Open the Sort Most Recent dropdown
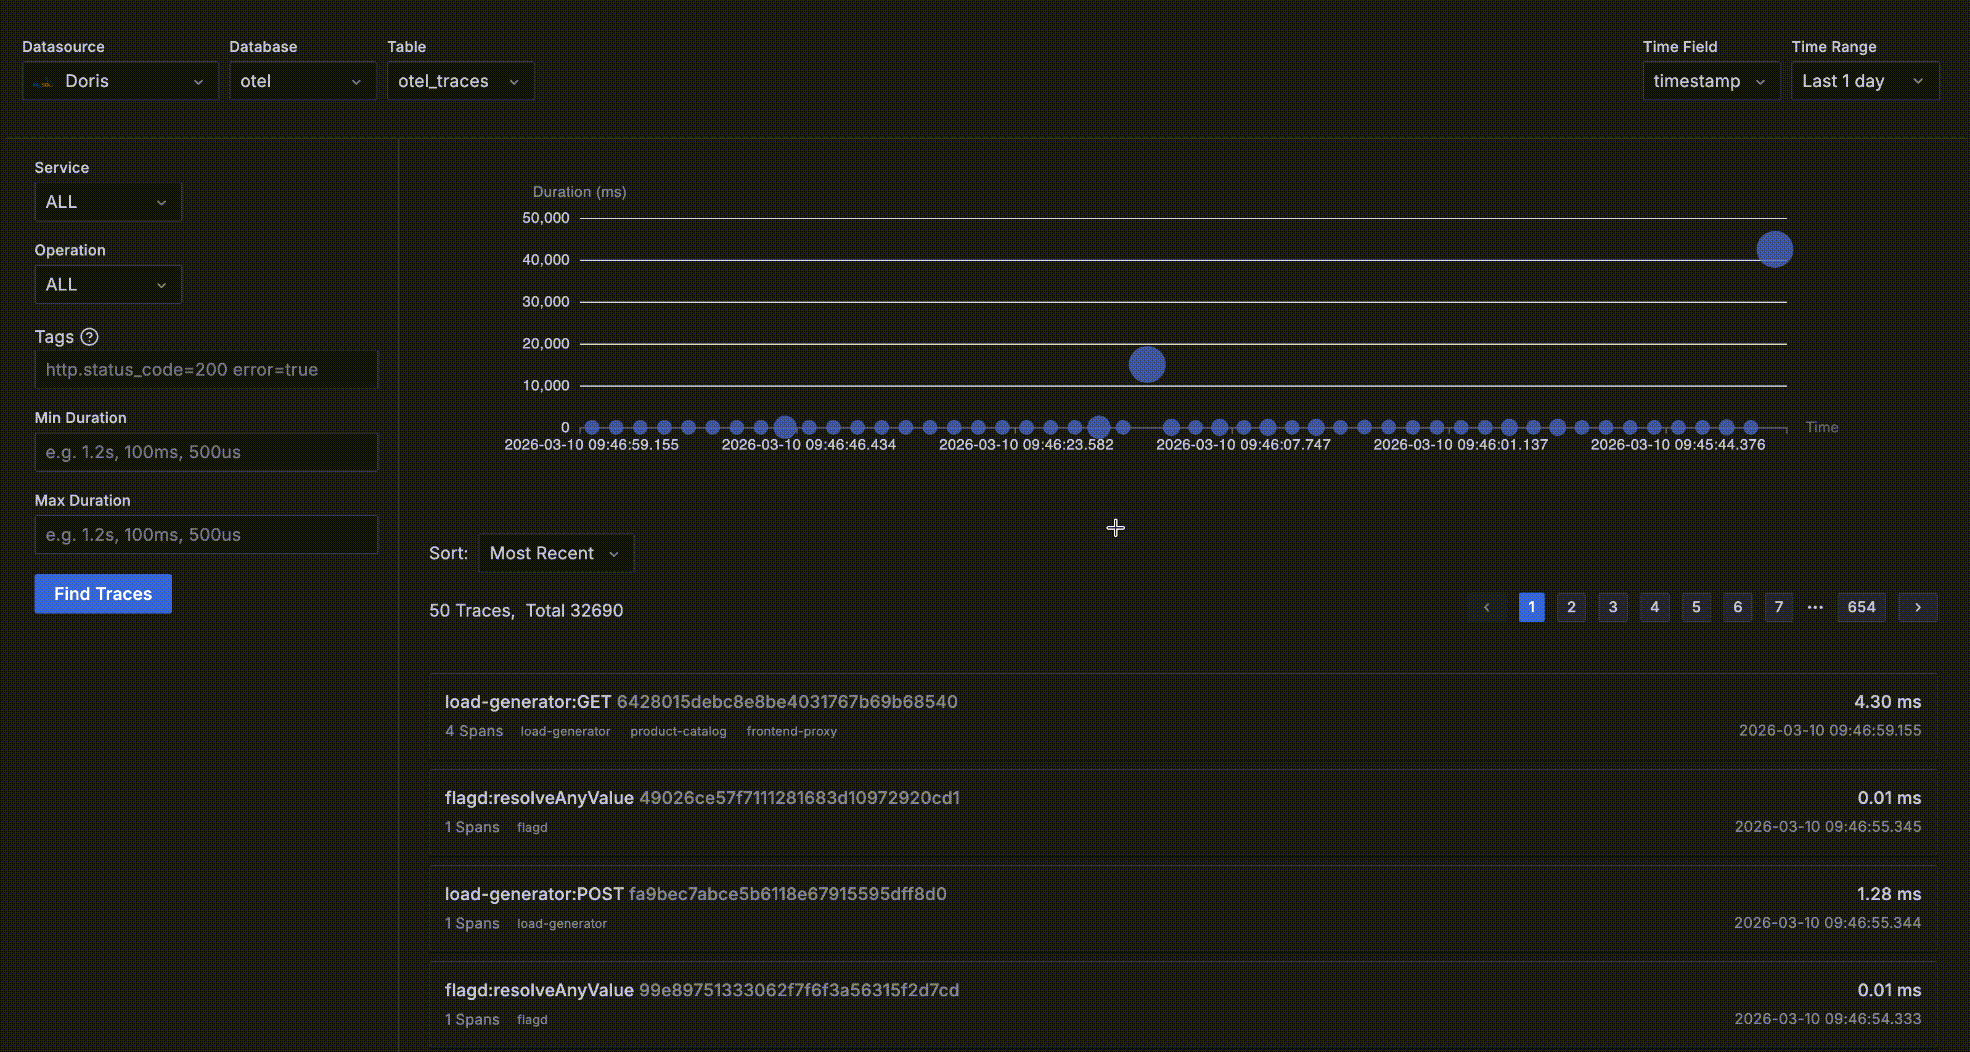This screenshot has width=1970, height=1052. [x=556, y=553]
